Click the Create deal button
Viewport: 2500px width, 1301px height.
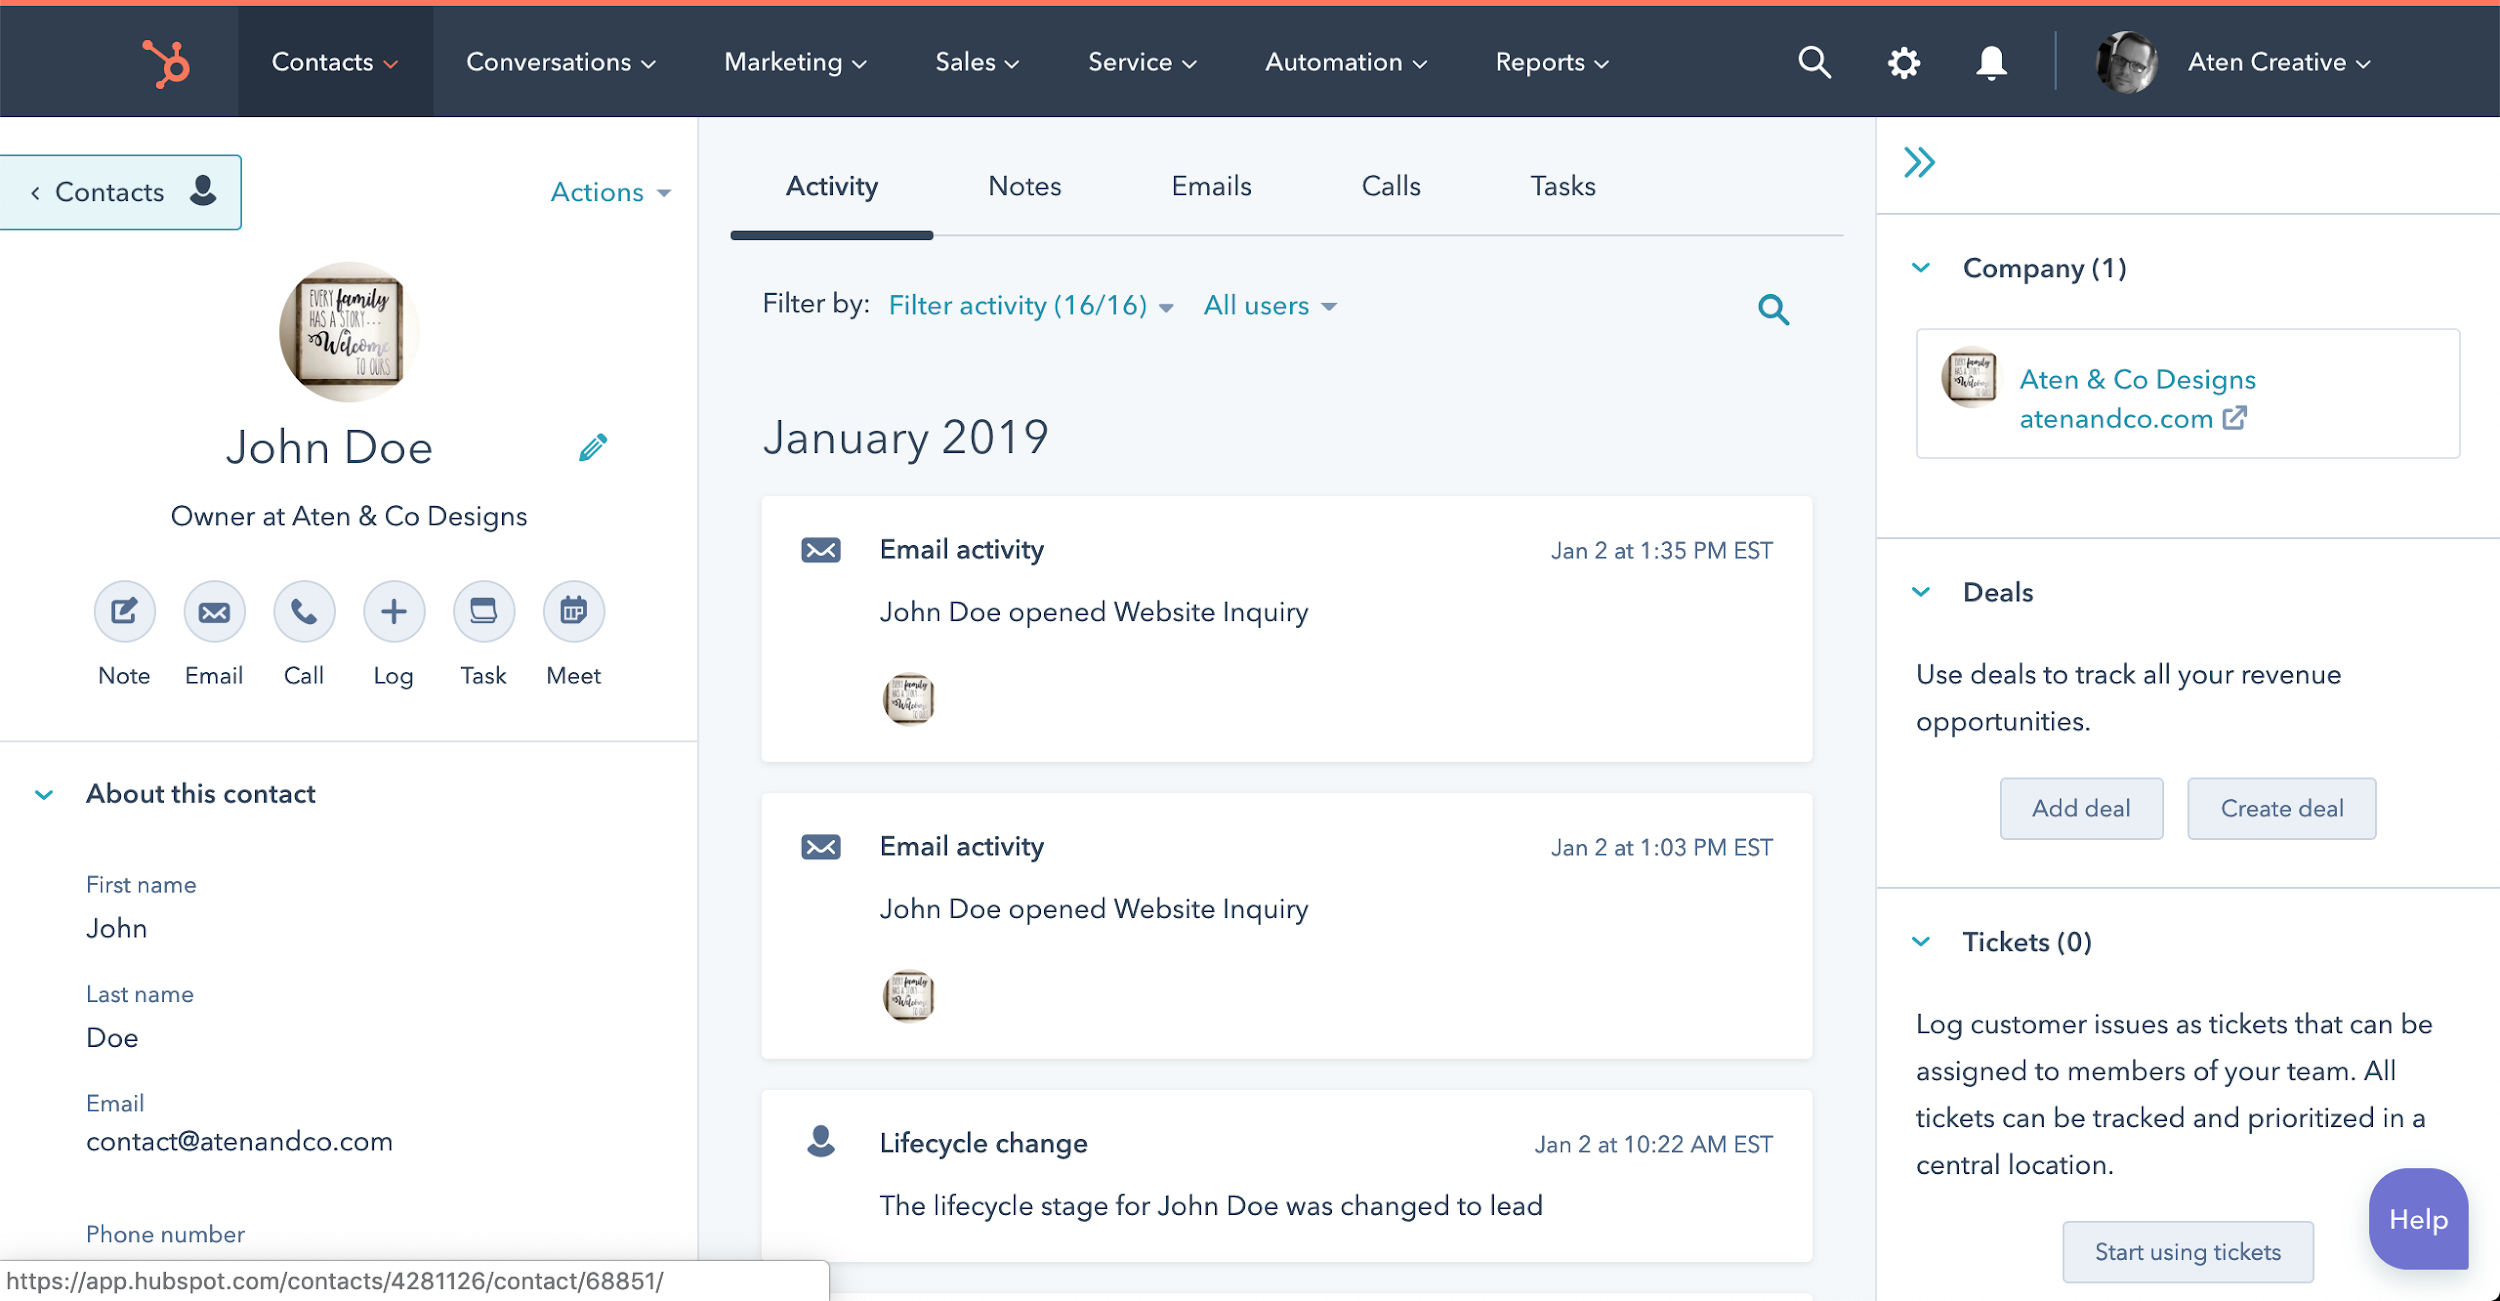point(2282,808)
